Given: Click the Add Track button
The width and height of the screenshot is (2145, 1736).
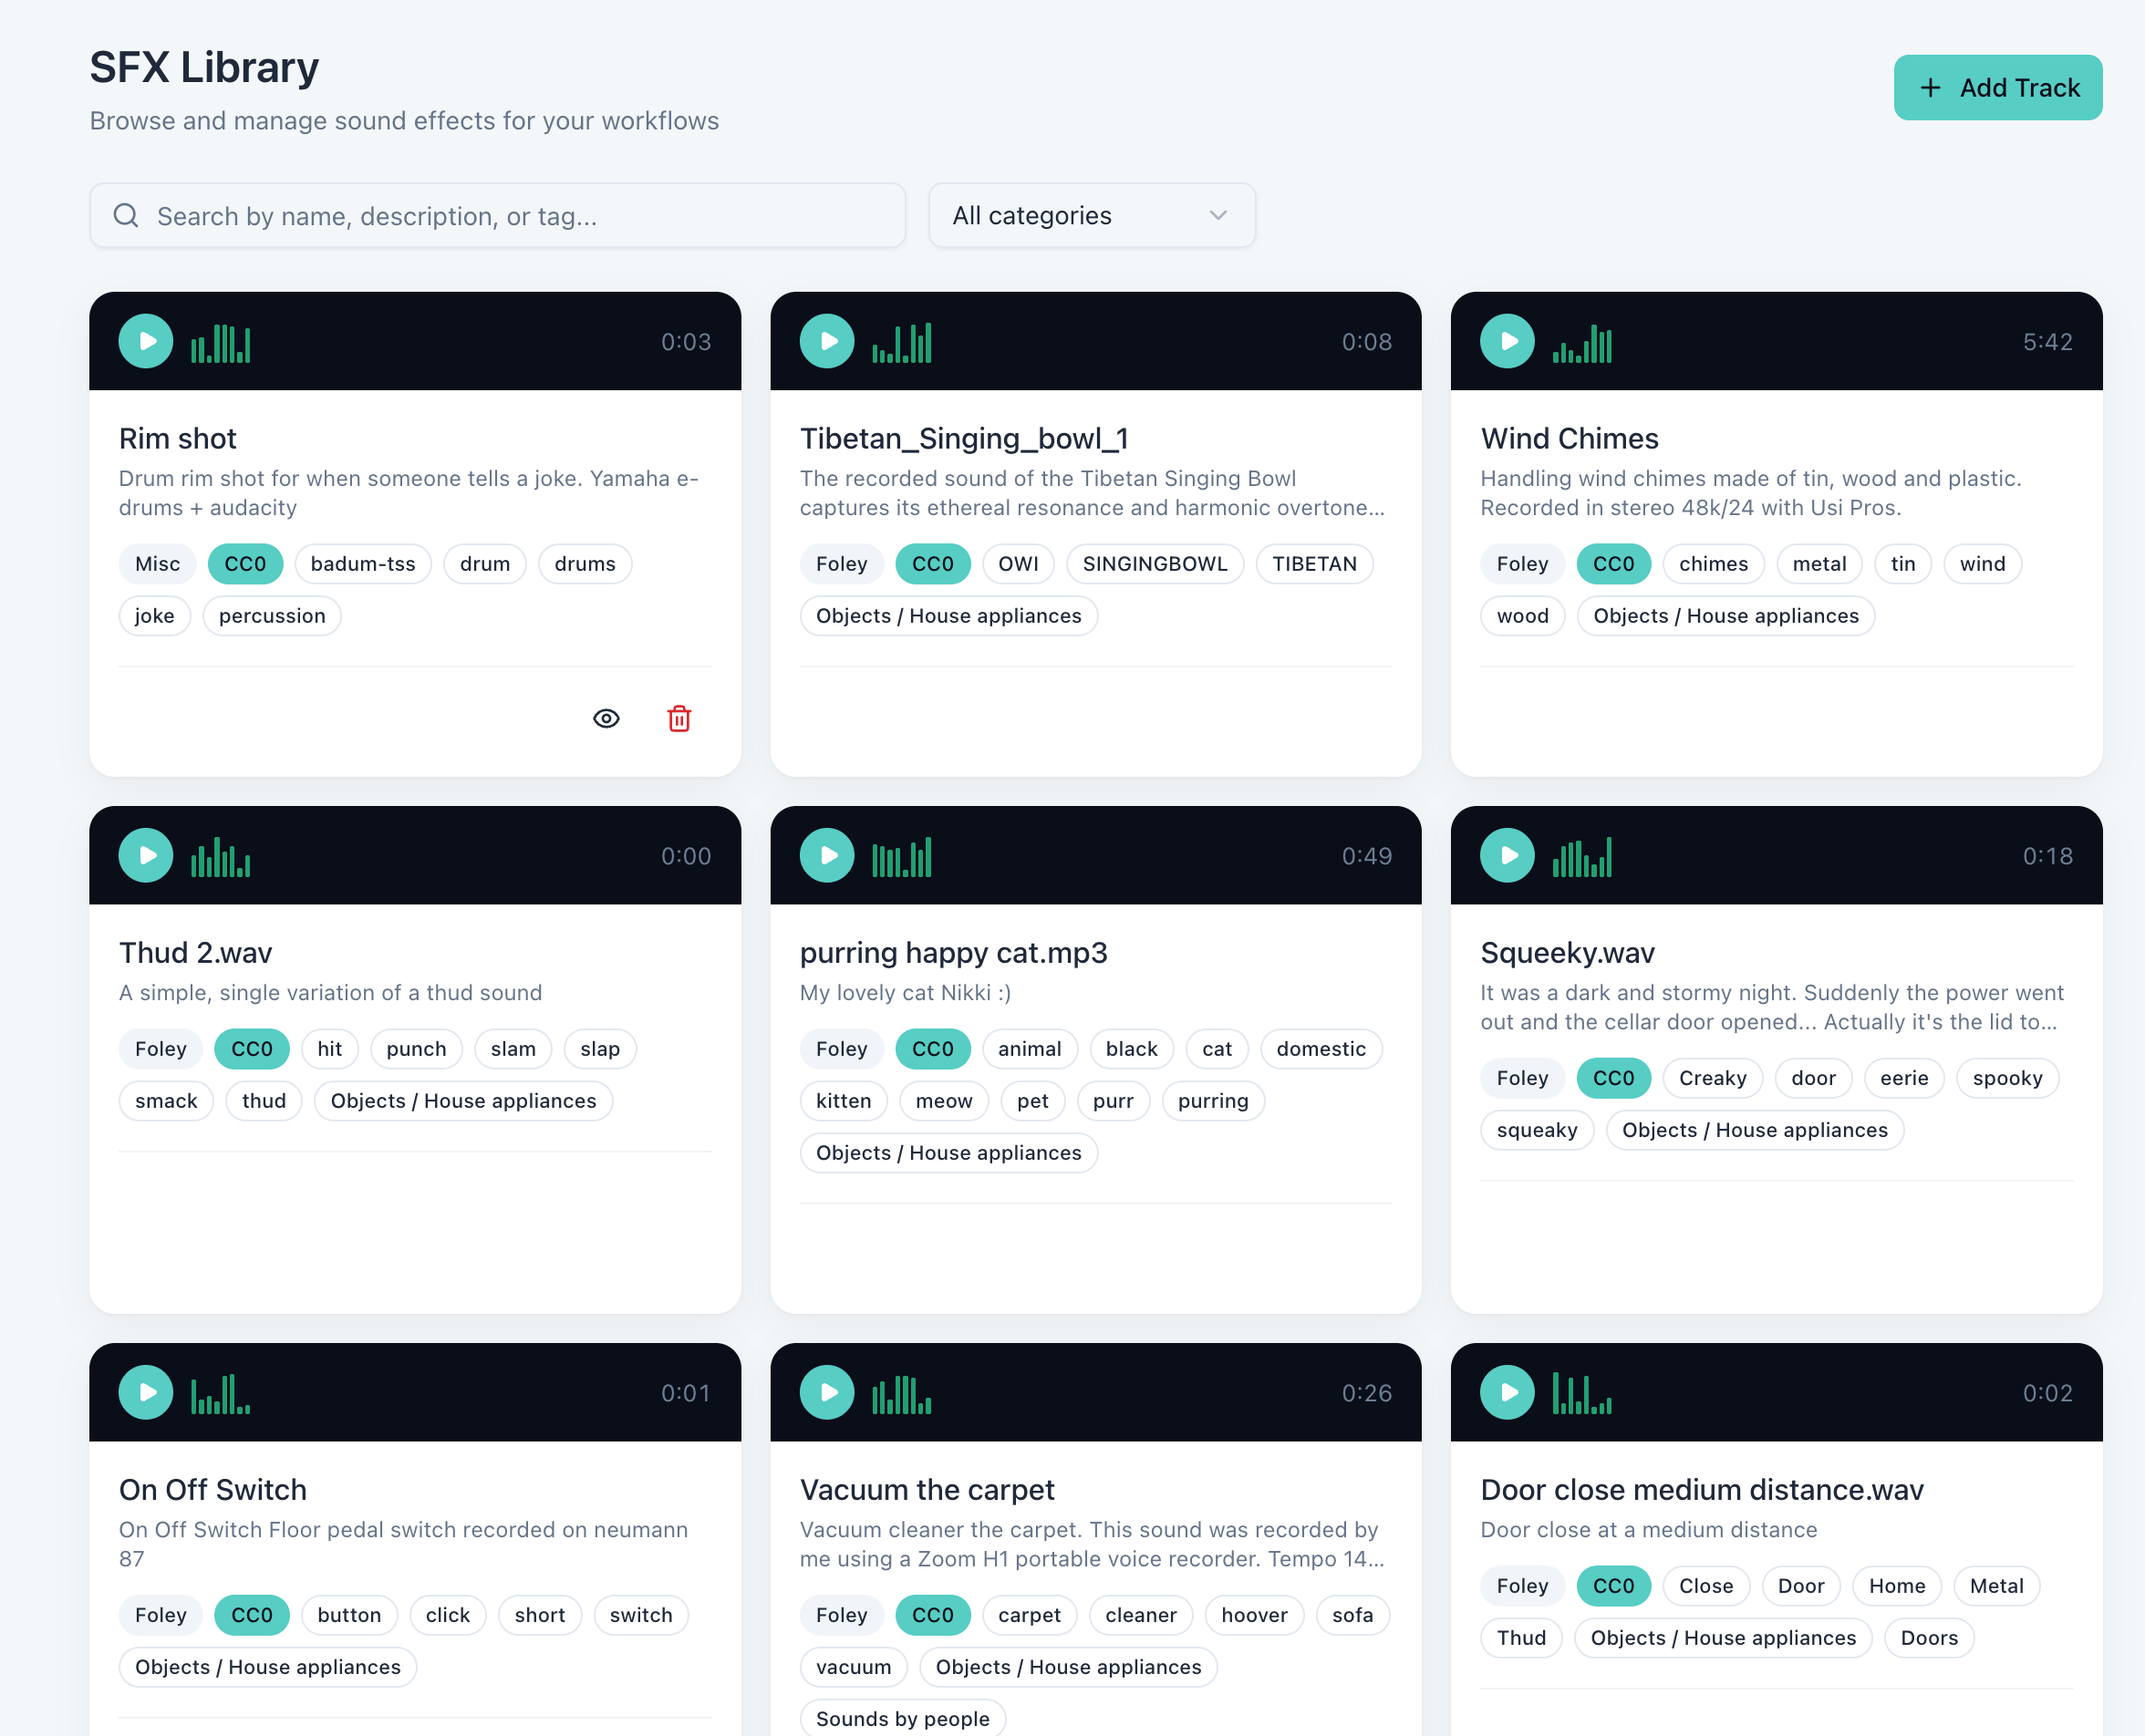Looking at the screenshot, I should 1997,87.
